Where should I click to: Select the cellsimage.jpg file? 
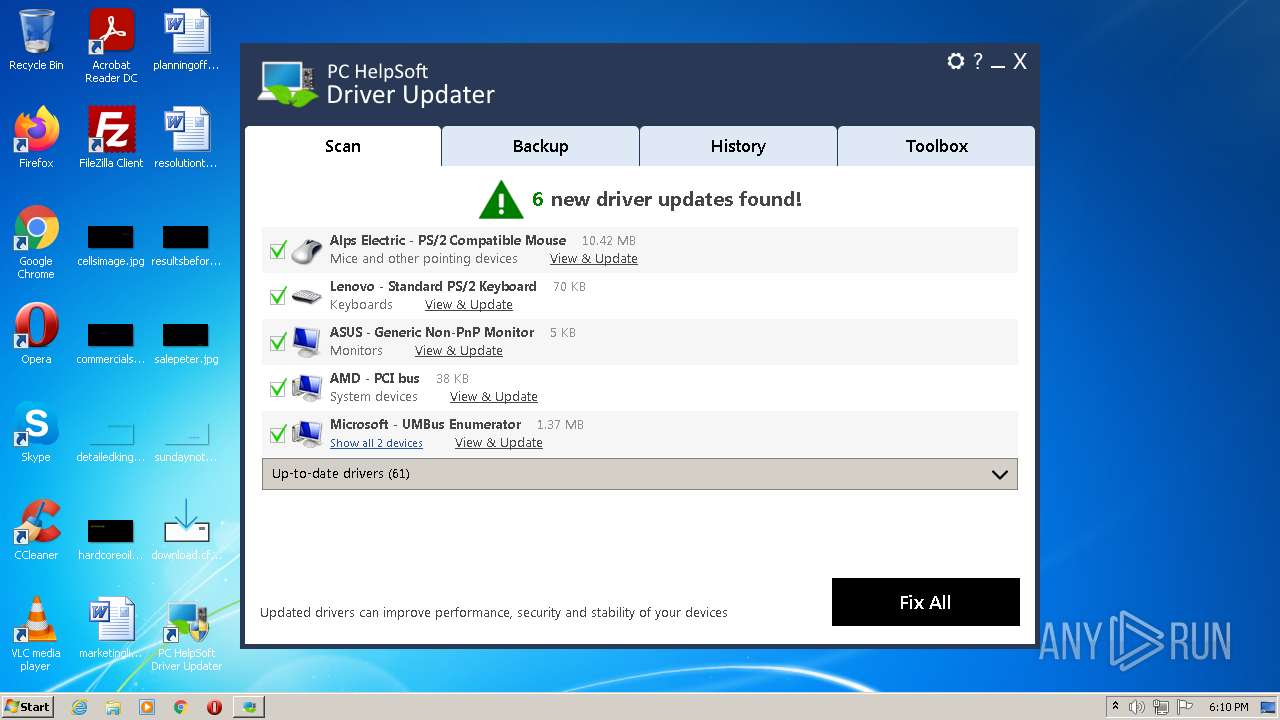tap(111, 246)
